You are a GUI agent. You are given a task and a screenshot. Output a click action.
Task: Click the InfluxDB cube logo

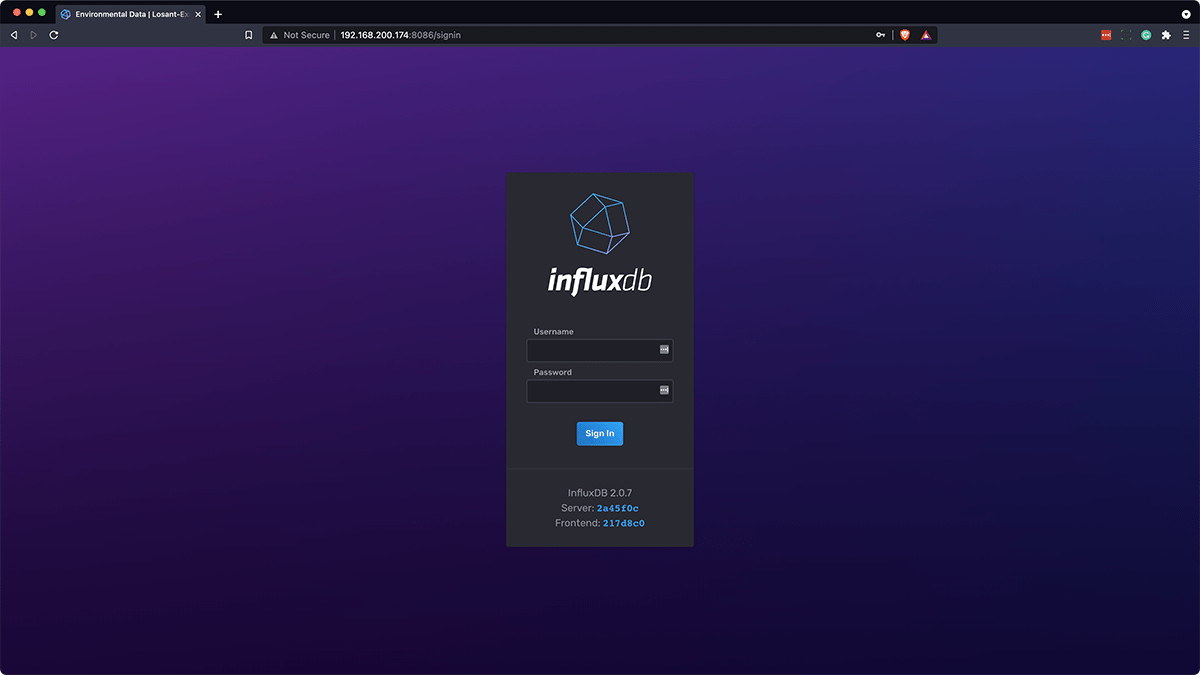(600, 223)
